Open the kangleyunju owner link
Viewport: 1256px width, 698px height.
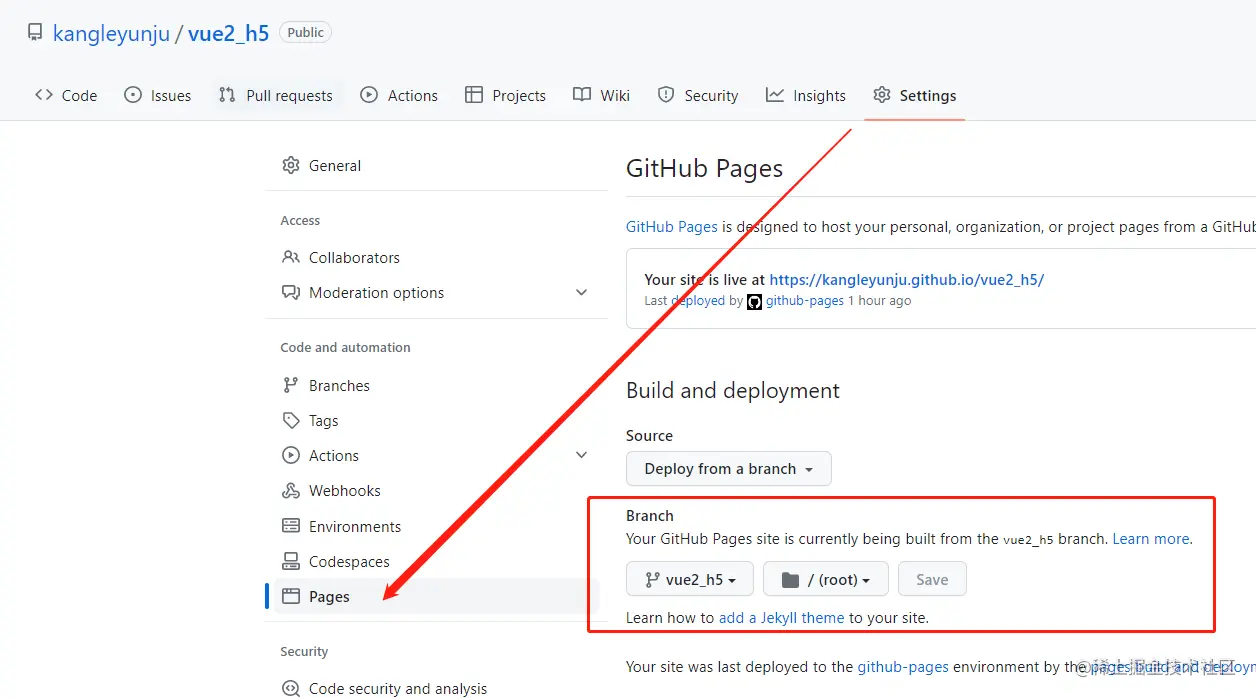[111, 33]
